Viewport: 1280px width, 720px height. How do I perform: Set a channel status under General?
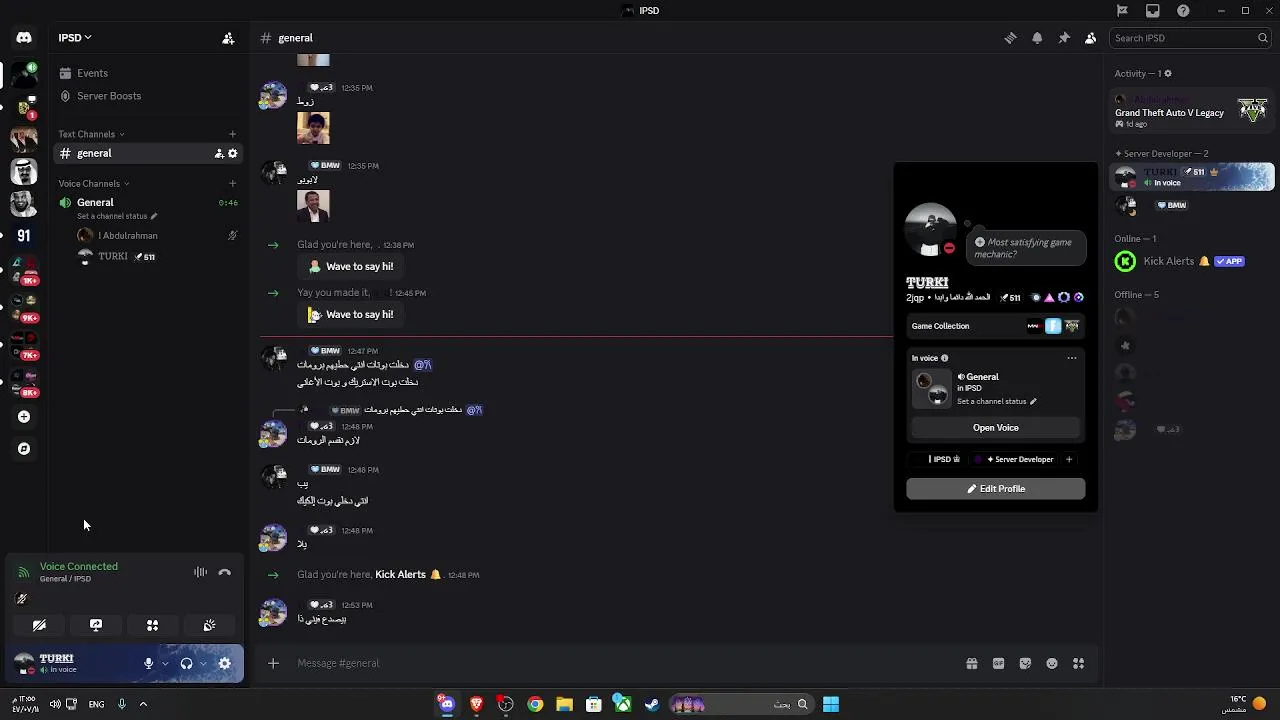[x=116, y=216]
